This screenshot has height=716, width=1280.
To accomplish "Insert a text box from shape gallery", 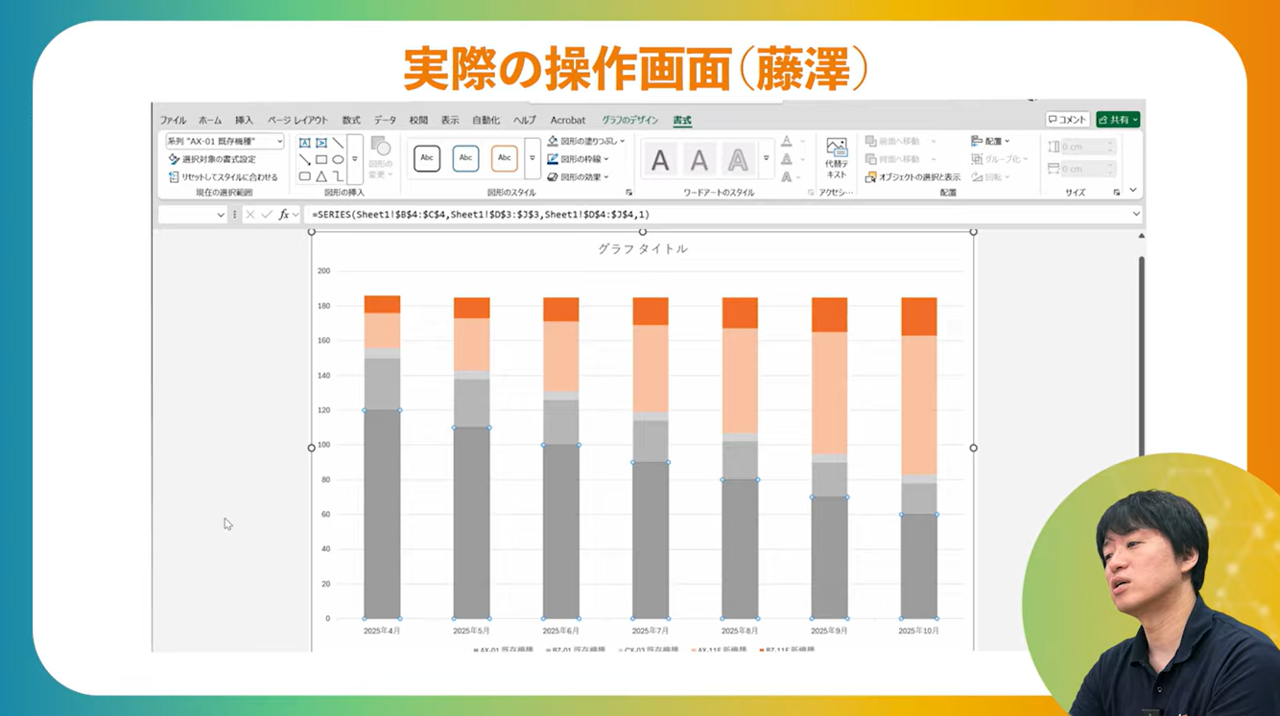I will 305,143.
